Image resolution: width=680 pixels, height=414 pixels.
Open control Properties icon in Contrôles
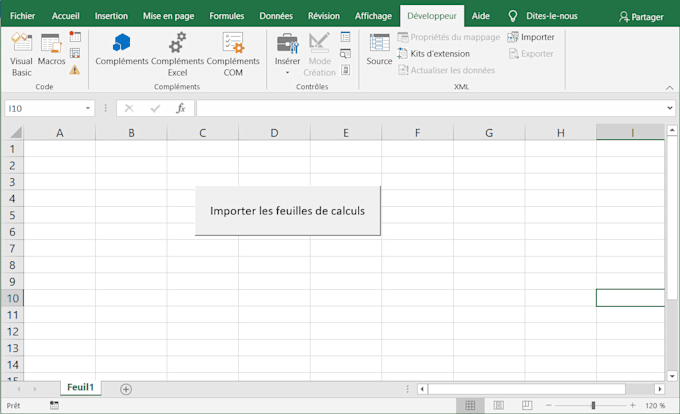(x=346, y=37)
